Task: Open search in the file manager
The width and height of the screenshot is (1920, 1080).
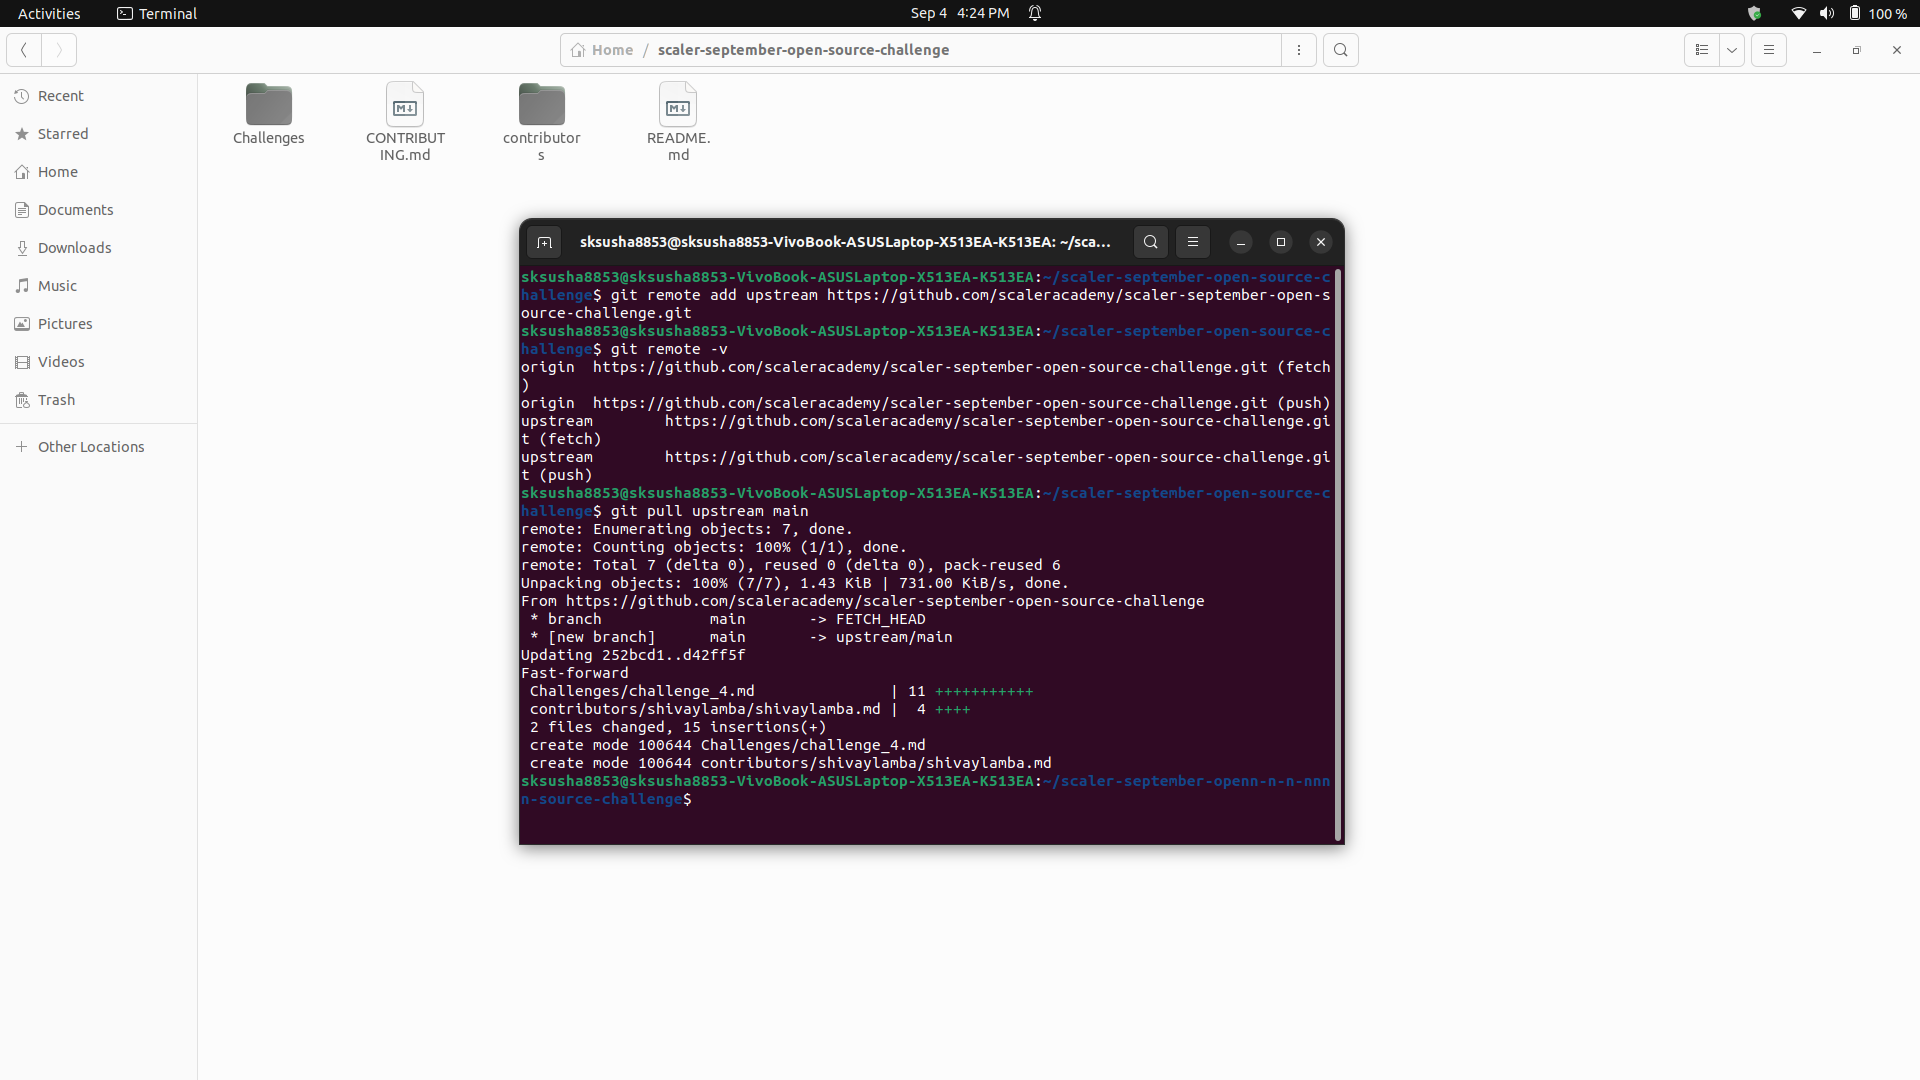Action: coord(1340,49)
